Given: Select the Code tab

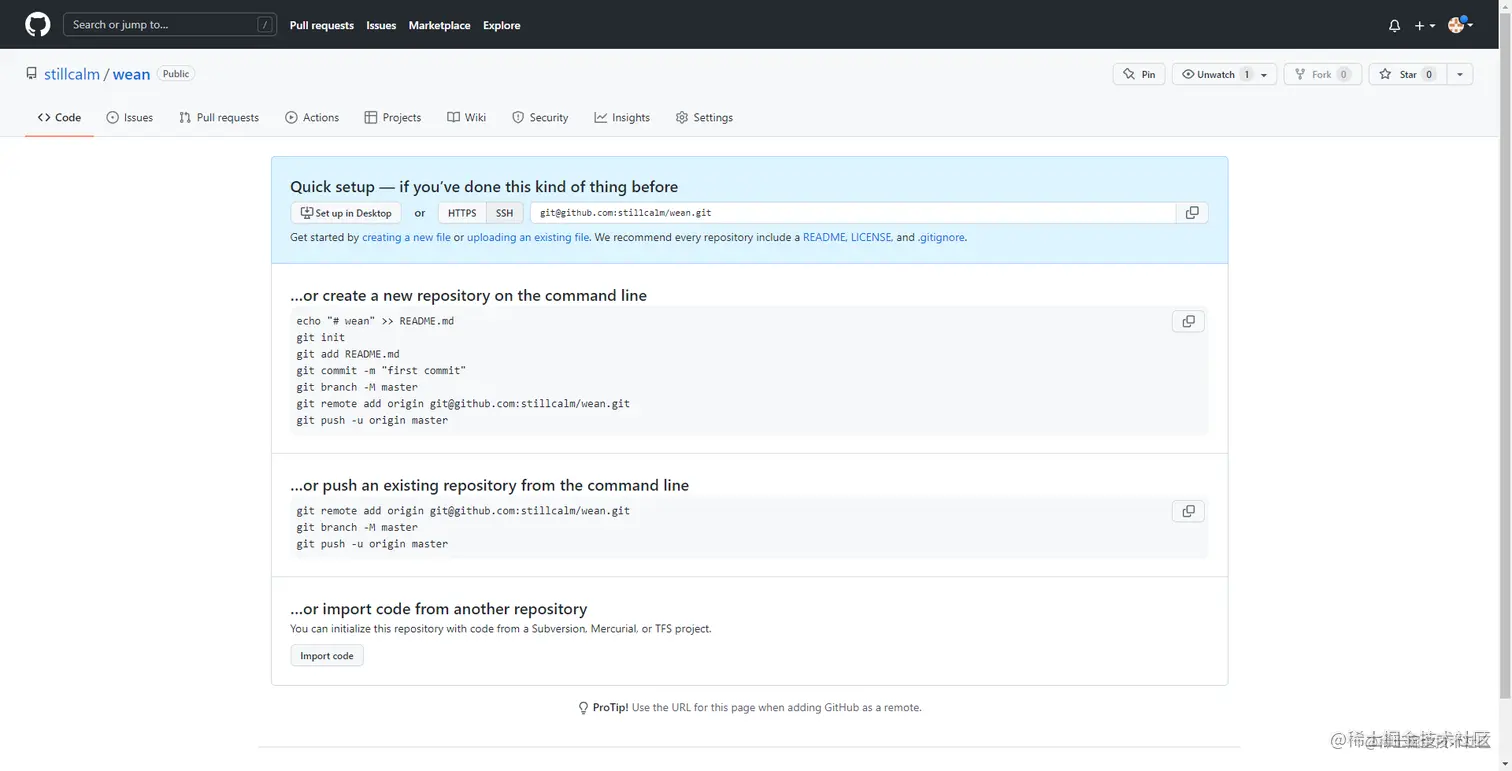Looking at the screenshot, I should [x=59, y=117].
